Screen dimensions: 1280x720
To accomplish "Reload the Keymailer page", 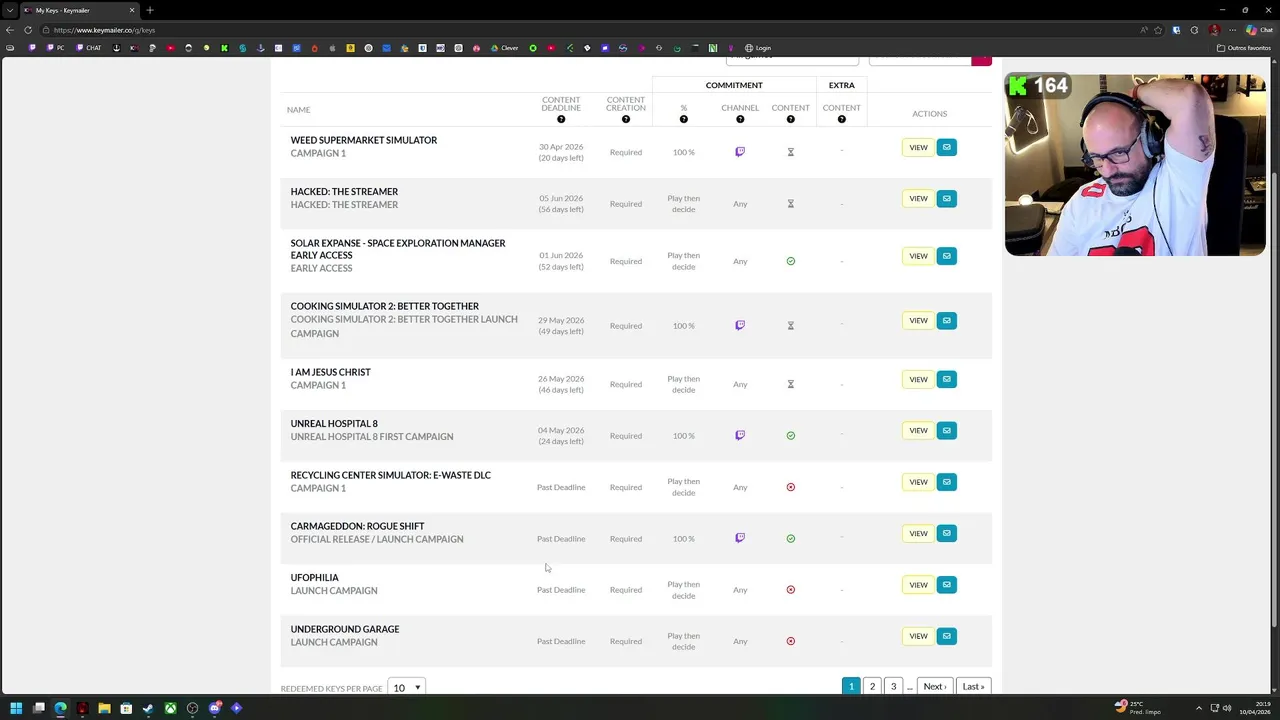I will 28,30.
